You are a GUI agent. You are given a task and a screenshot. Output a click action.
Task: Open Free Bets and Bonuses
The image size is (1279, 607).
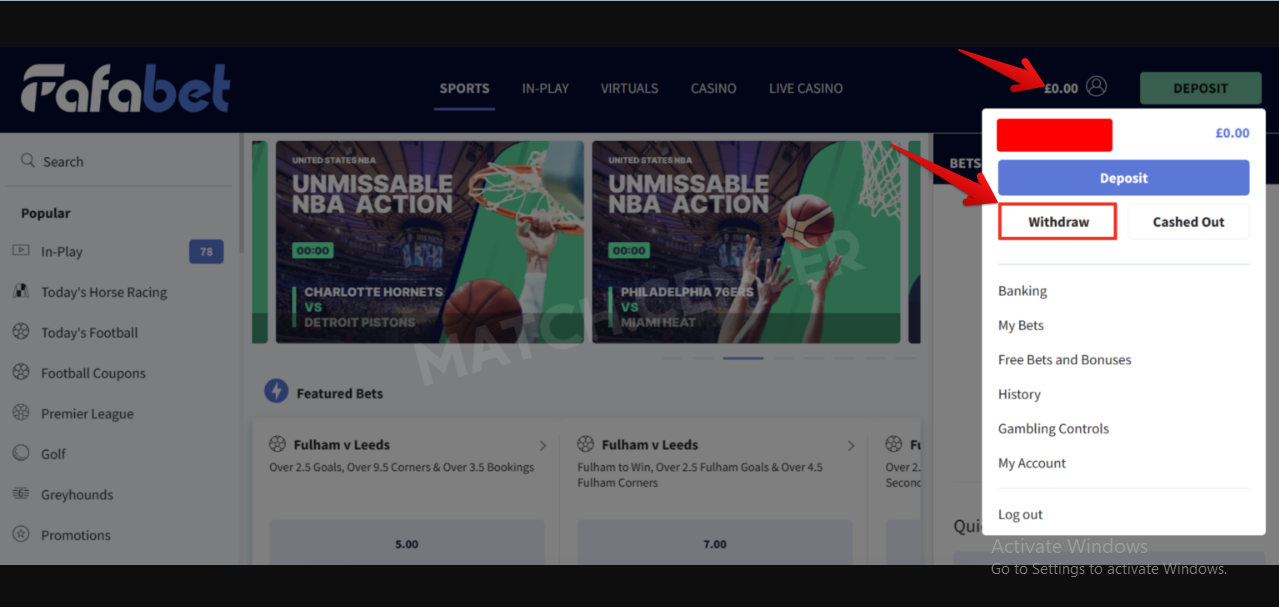1065,359
